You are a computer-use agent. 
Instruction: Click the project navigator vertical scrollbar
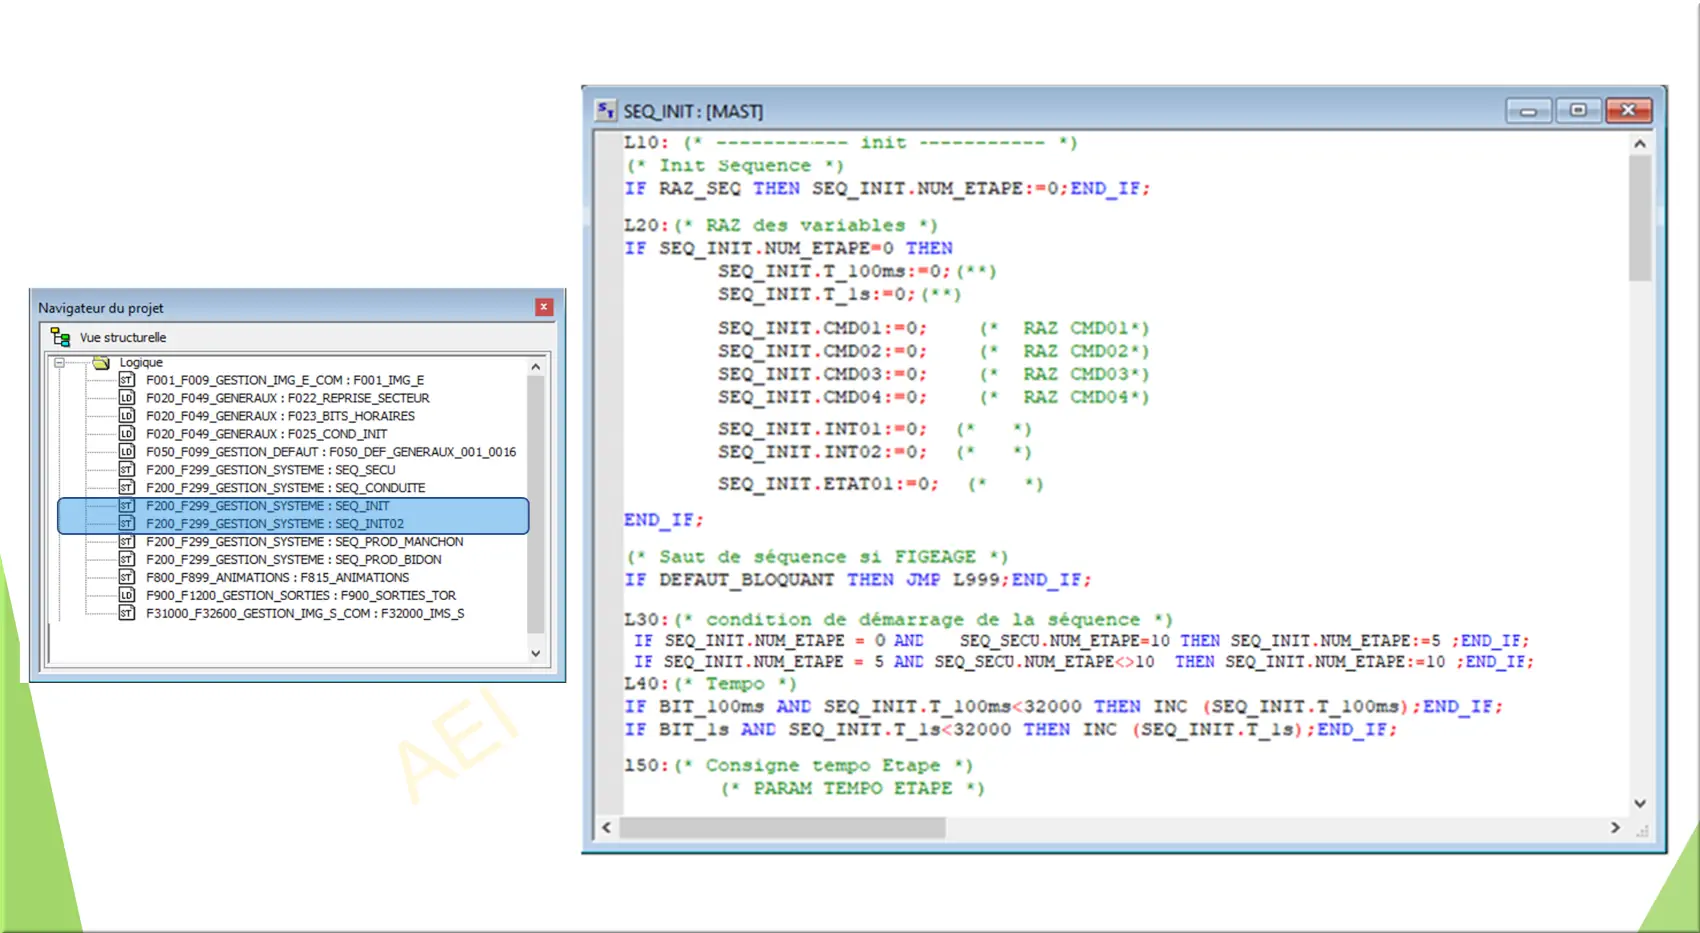(x=536, y=505)
